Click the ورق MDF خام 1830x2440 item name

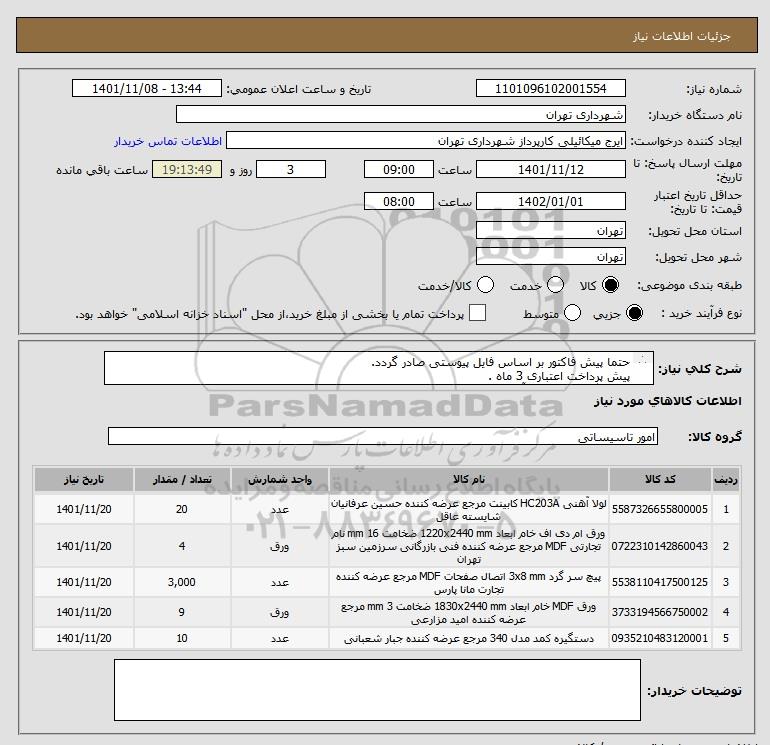tap(469, 612)
